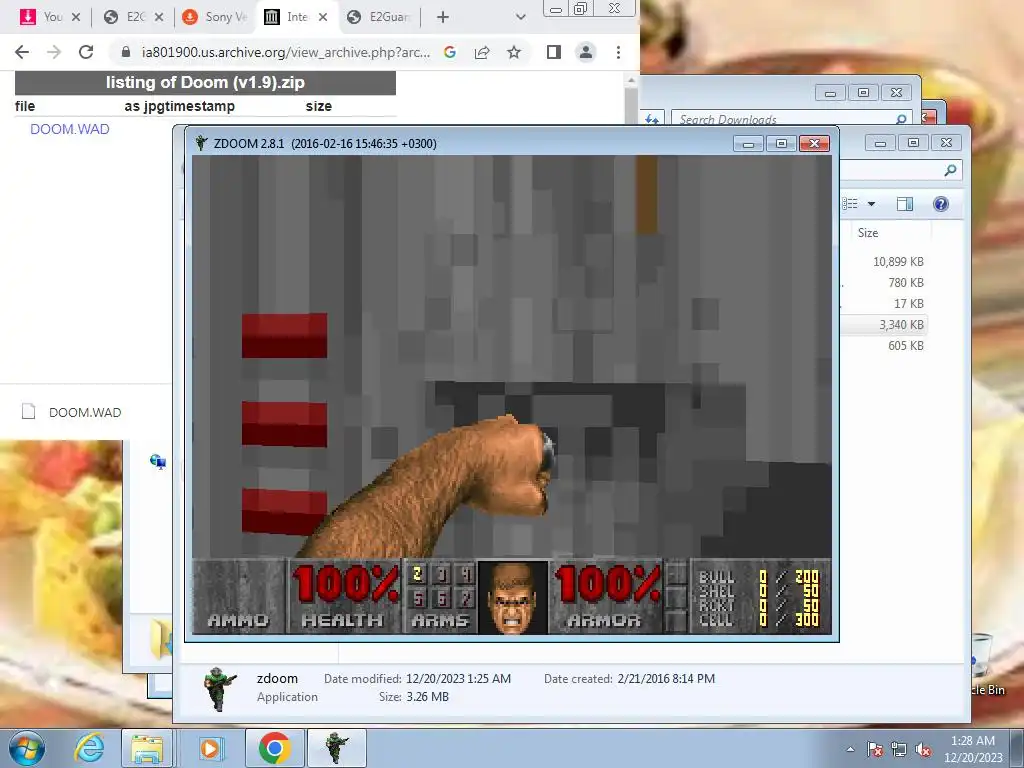Click the muted volume tray icon
1024x768 pixels.
click(x=923, y=749)
